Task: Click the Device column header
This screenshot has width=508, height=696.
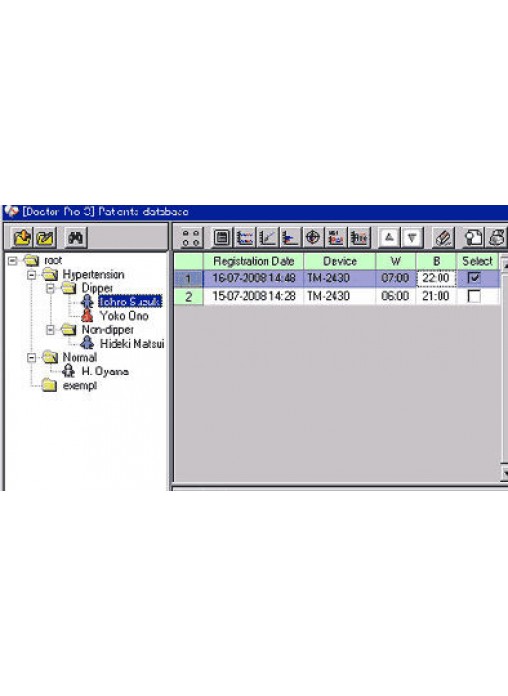Action: 340,261
